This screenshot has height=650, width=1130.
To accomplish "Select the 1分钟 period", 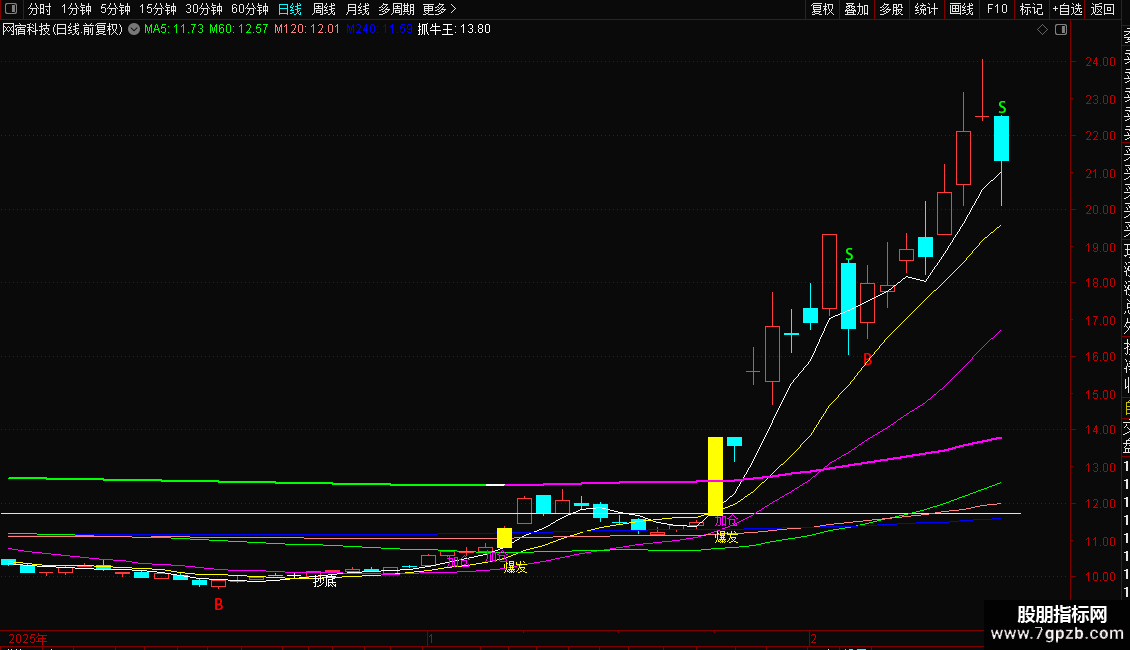I will [x=76, y=9].
